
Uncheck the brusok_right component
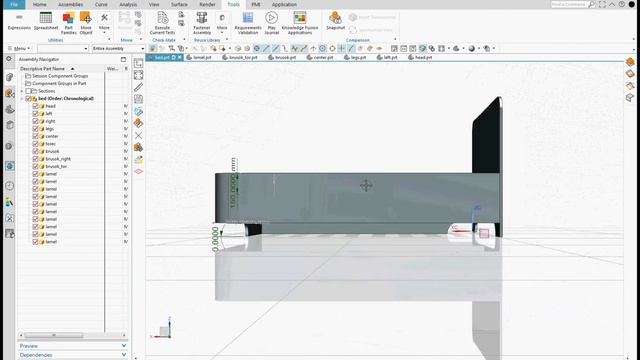35,159
